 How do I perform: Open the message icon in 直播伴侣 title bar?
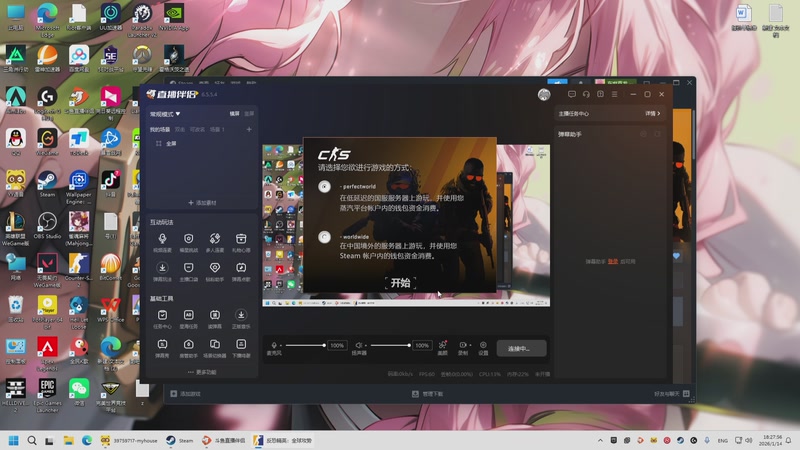point(571,94)
